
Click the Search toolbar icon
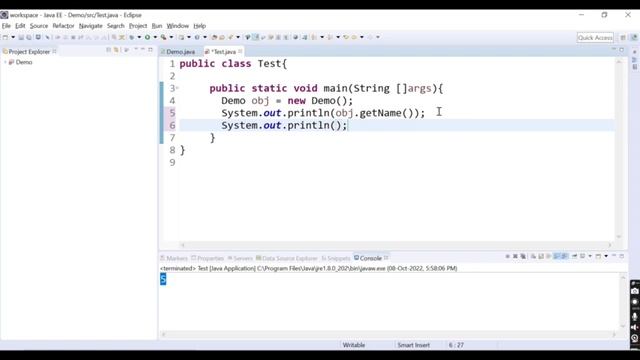(x=231, y=37)
